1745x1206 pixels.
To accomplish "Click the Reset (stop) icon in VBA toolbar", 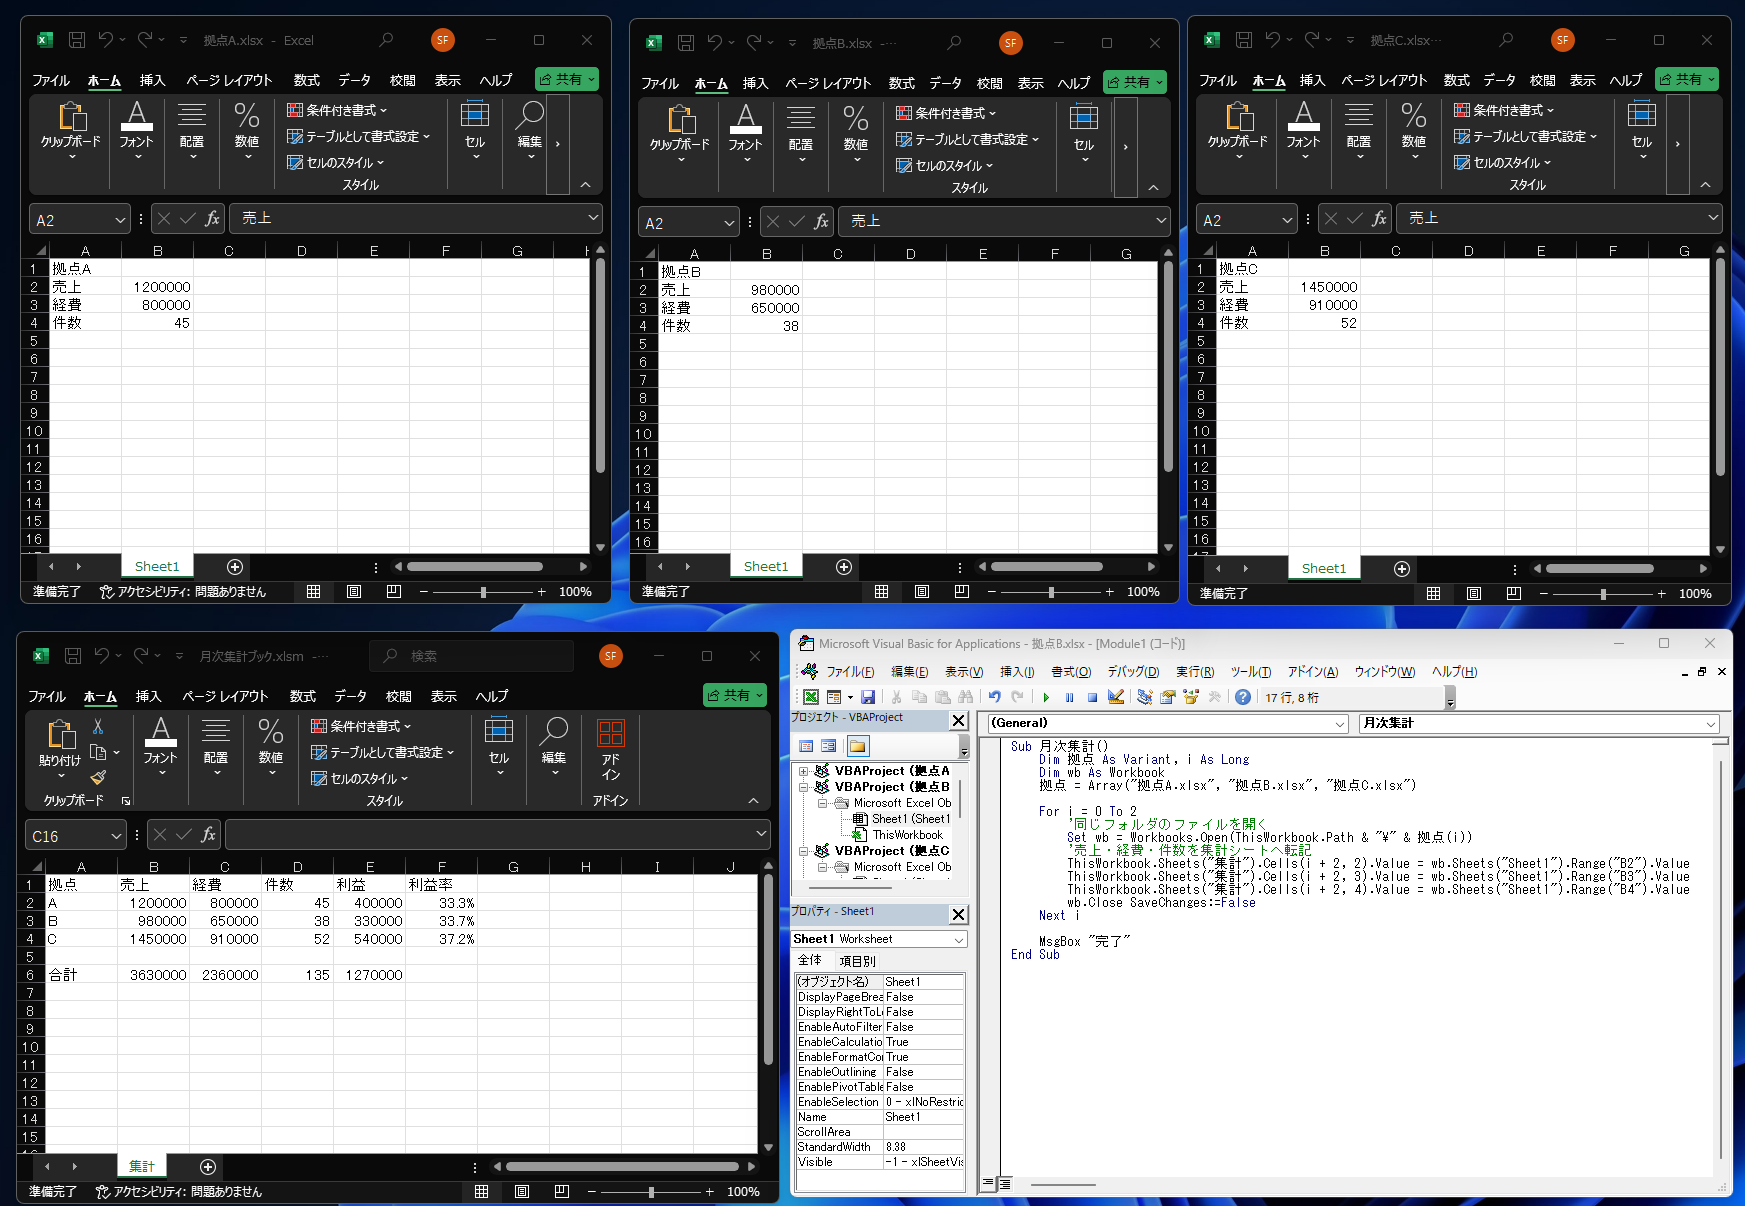I will click(1092, 697).
